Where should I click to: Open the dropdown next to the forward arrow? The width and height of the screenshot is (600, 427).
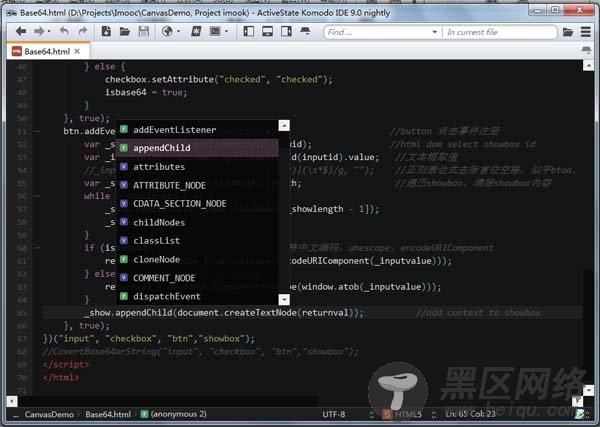(x=49, y=31)
